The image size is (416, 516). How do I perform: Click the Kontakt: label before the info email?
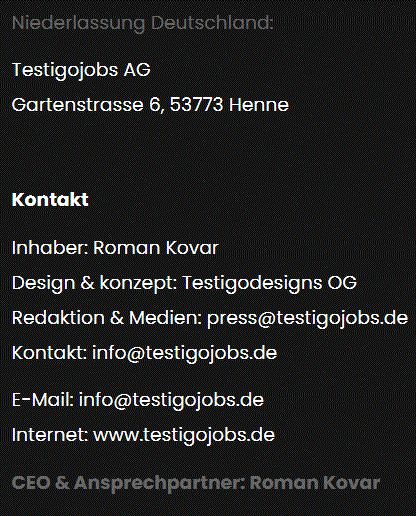click(x=50, y=353)
